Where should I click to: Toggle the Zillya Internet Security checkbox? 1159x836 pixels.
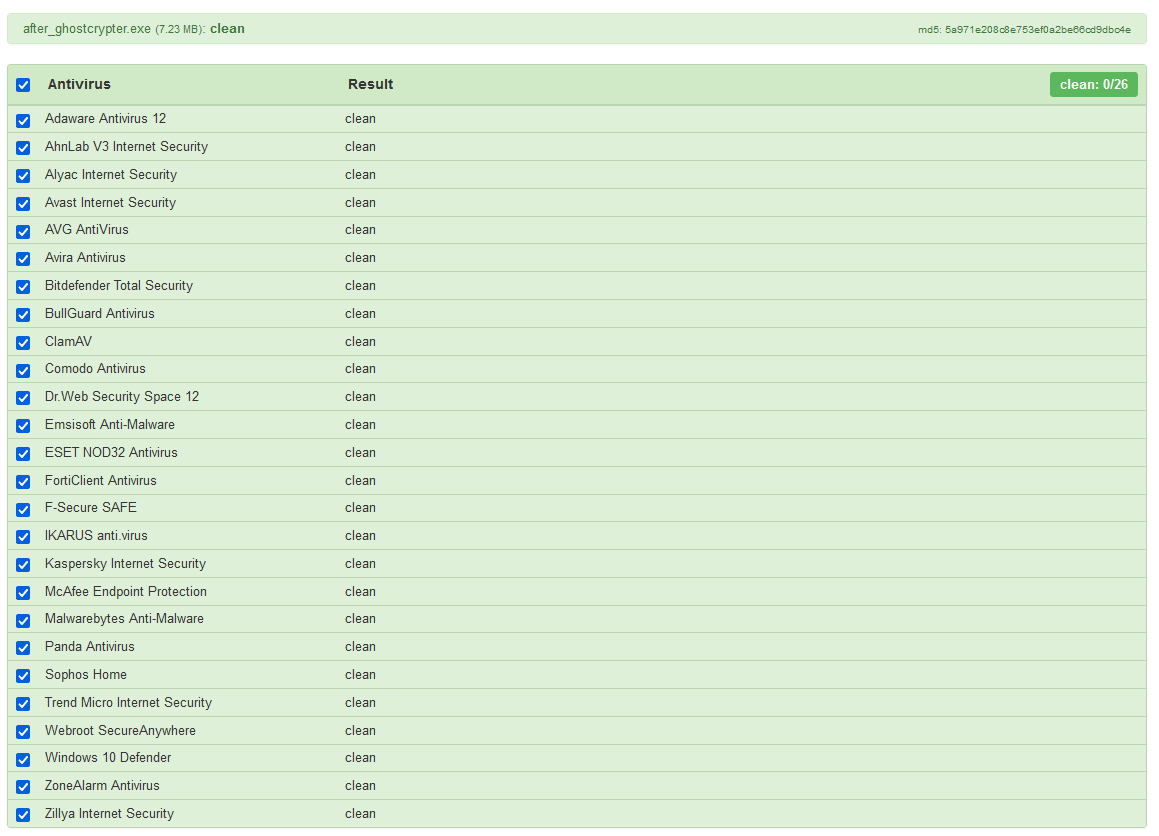click(x=23, y=815)
